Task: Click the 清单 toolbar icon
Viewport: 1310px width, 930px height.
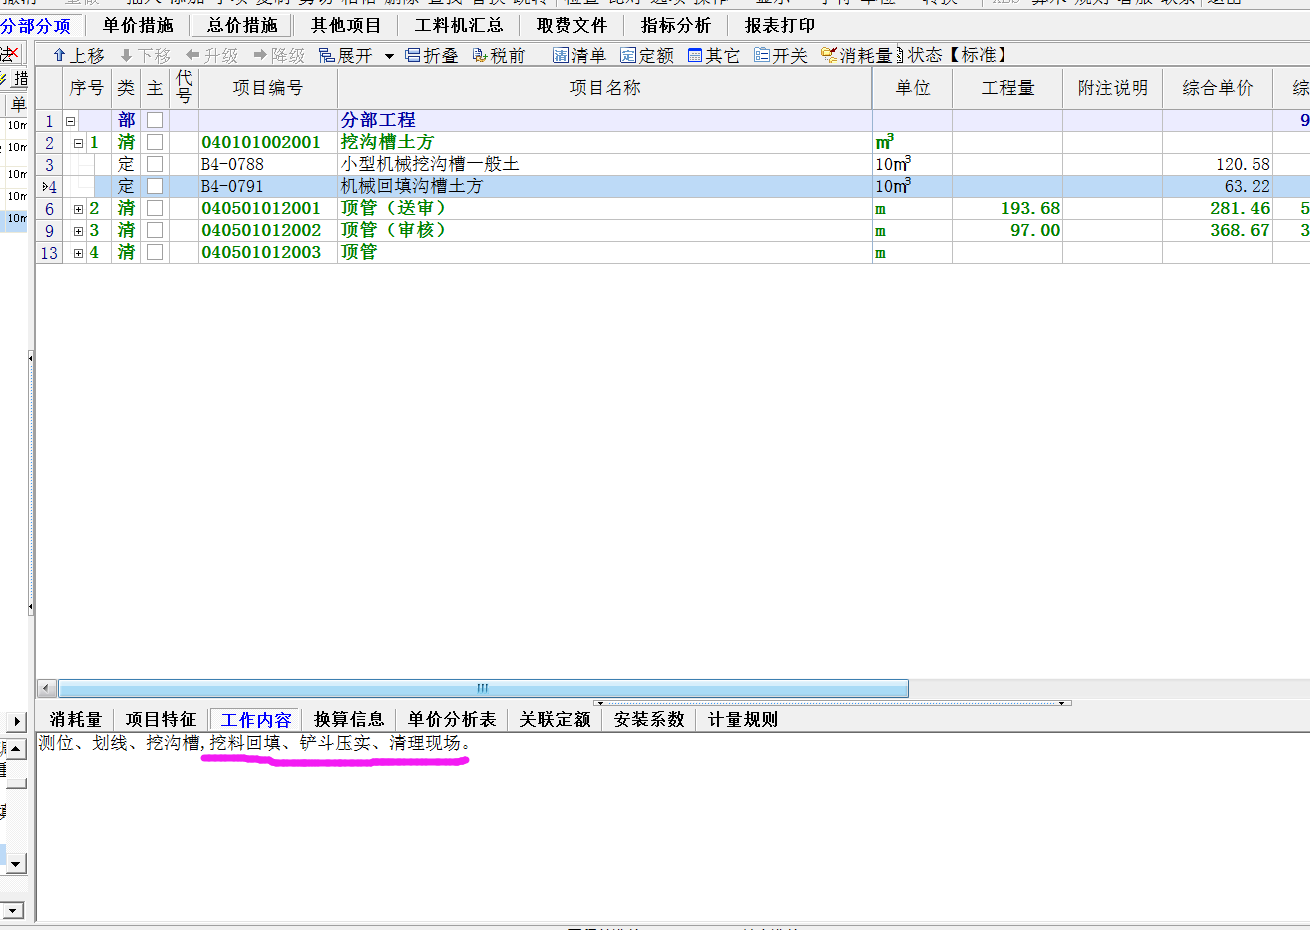Action: [561, 55]
